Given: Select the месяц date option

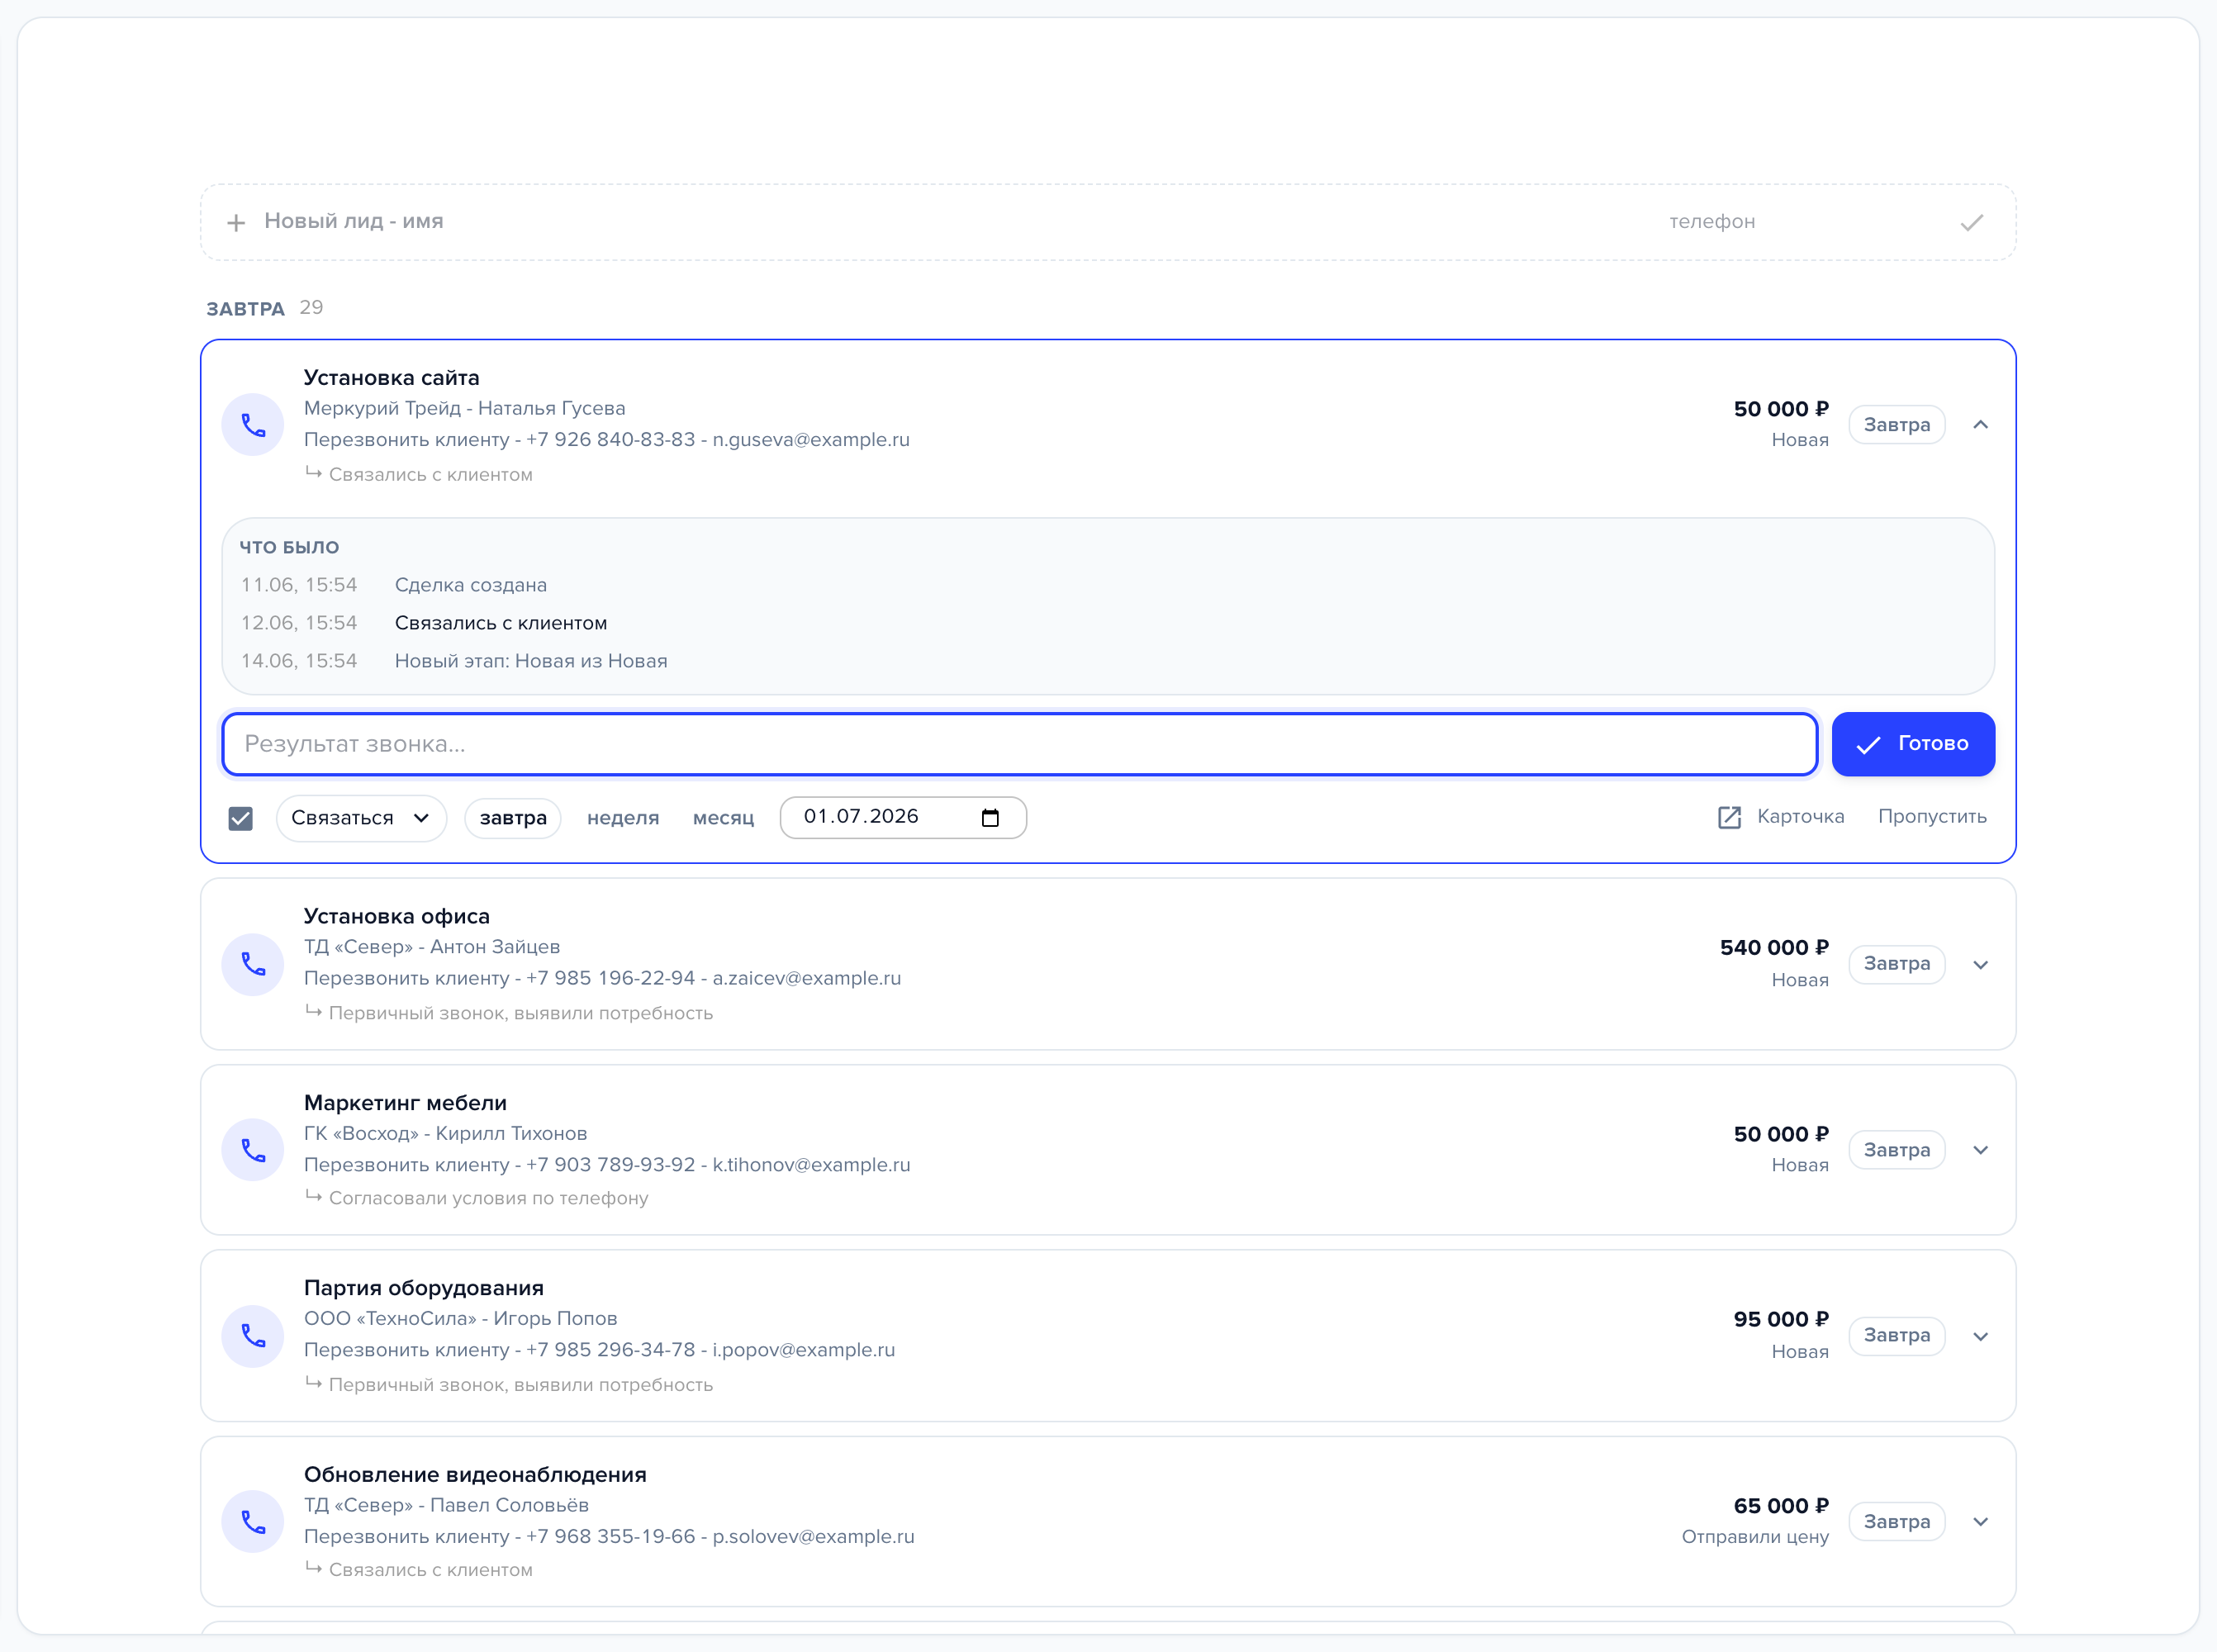Looking at the screenshot, I should coord(723,818).
